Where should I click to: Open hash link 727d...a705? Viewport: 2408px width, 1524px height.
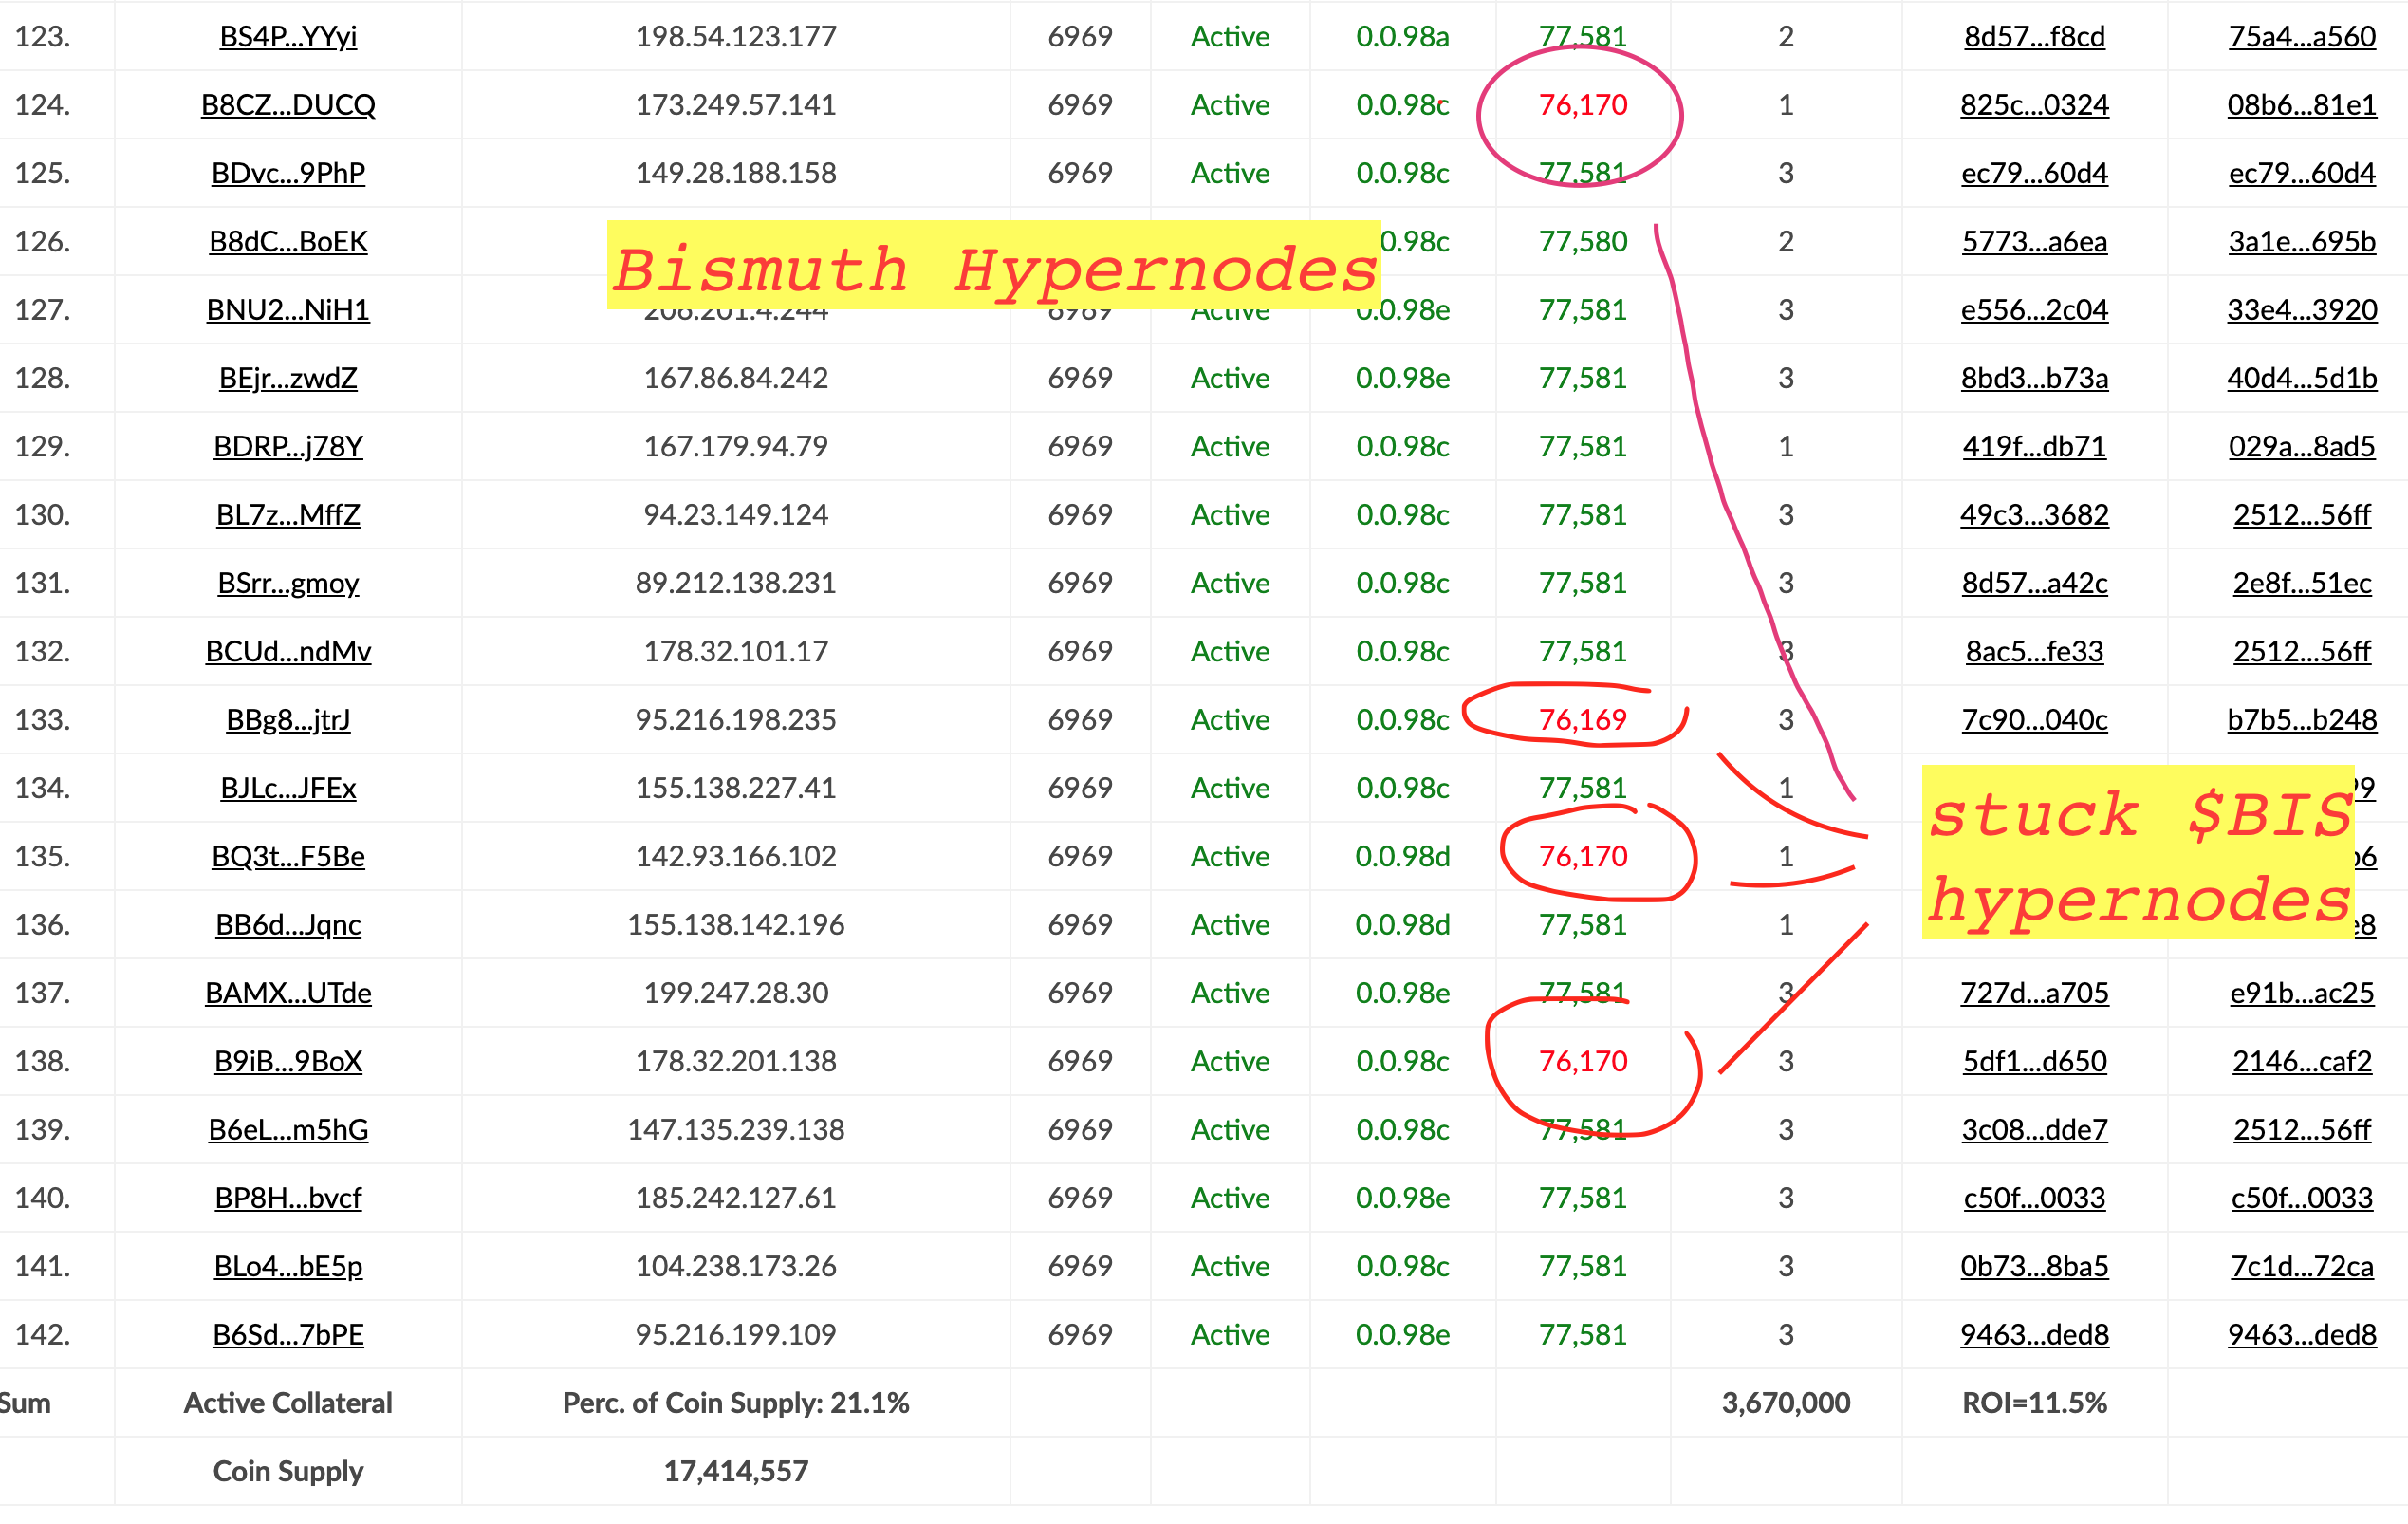(2034, 993)
